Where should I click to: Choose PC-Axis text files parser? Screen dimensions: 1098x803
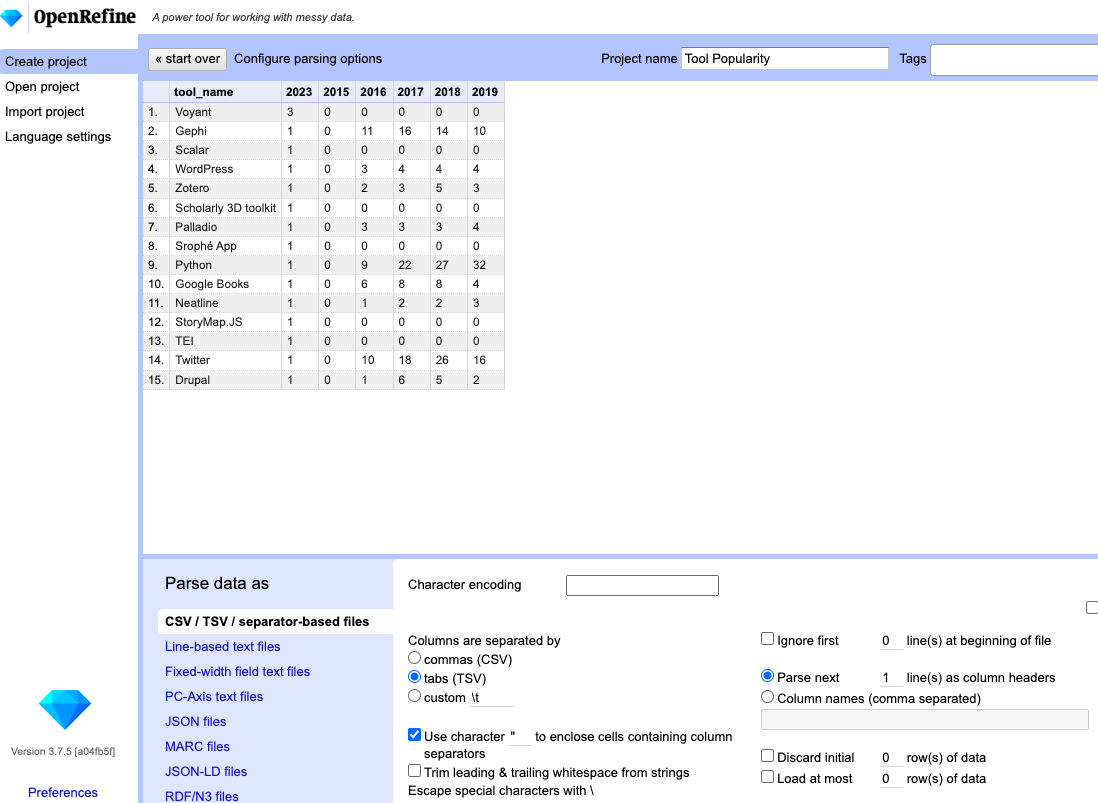pos(214,697)
